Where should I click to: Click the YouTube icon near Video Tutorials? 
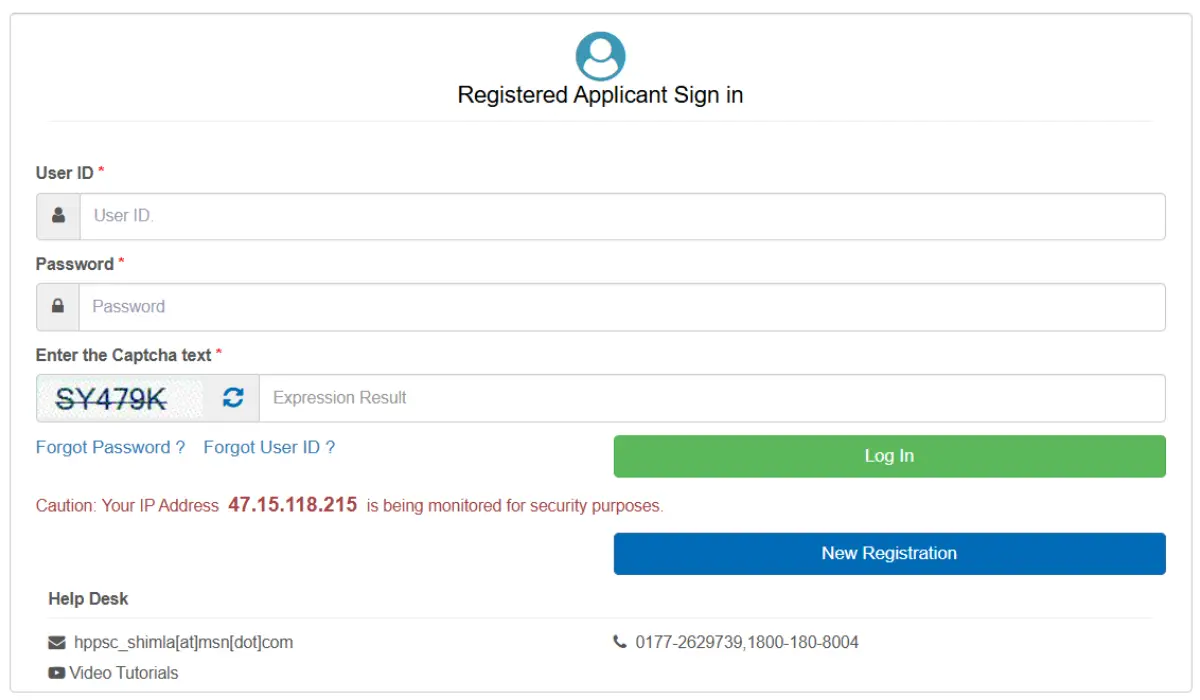(57, 673)
